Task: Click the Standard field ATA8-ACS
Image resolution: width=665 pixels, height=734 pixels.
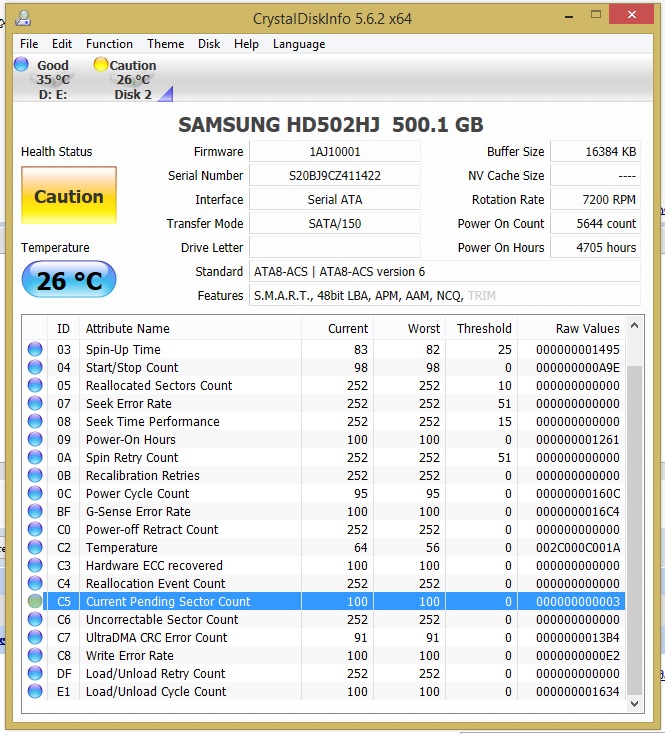Action: [x=445, y=272]
